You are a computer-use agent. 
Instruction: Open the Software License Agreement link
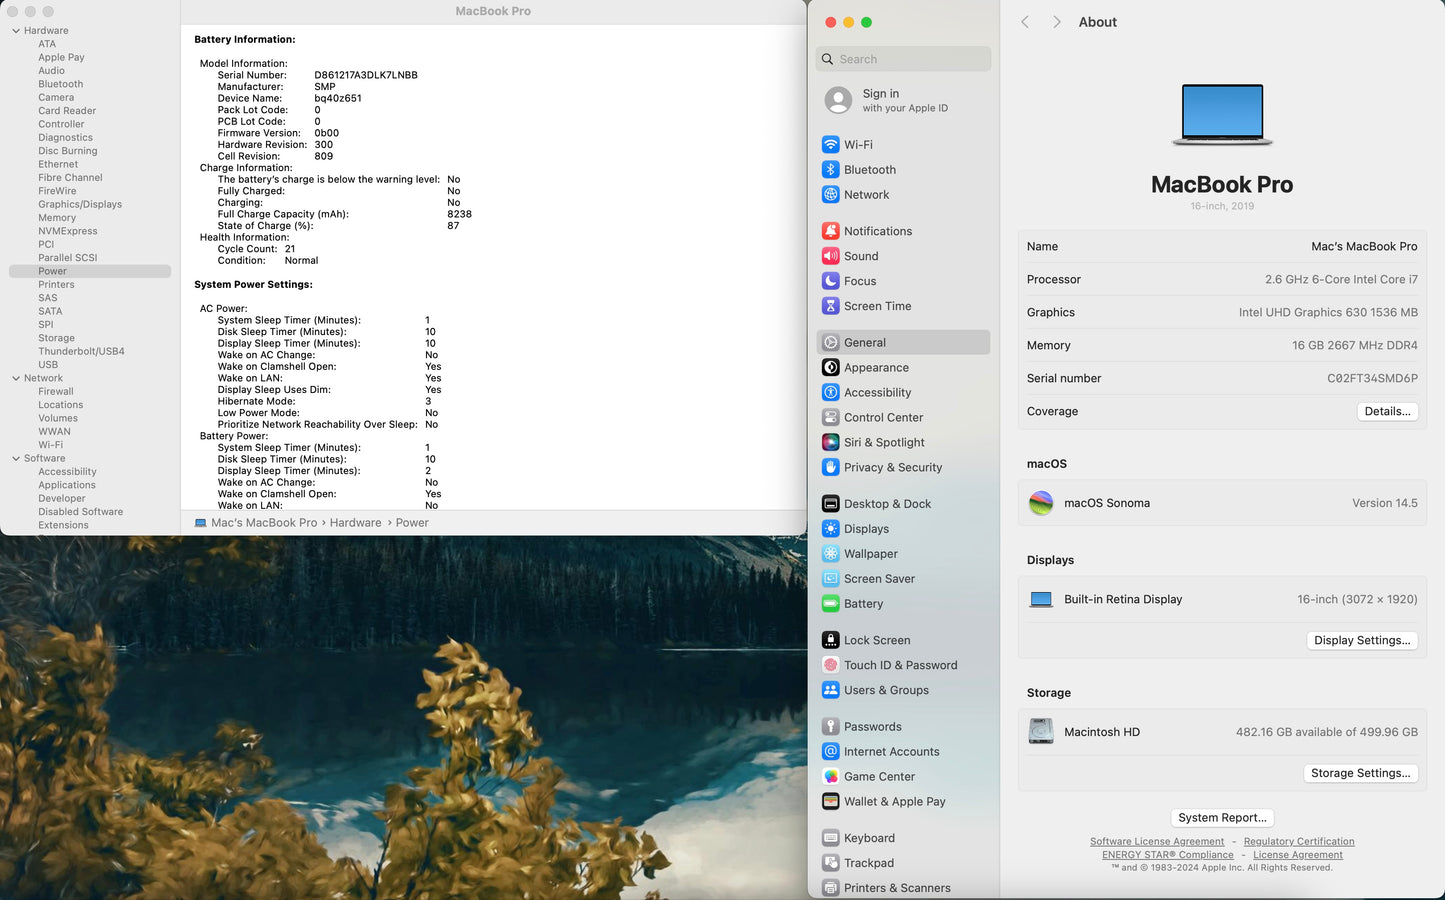pos(1156,842)
